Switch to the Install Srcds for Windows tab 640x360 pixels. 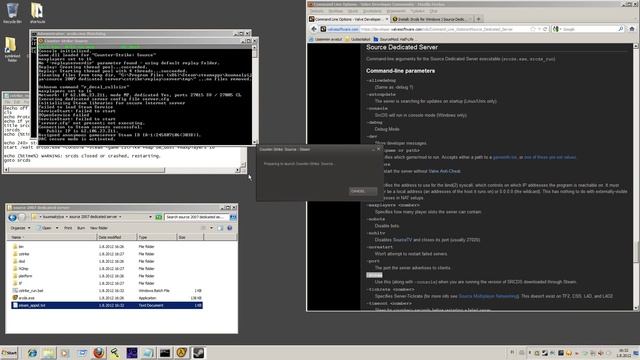click(x=431, y=19)
